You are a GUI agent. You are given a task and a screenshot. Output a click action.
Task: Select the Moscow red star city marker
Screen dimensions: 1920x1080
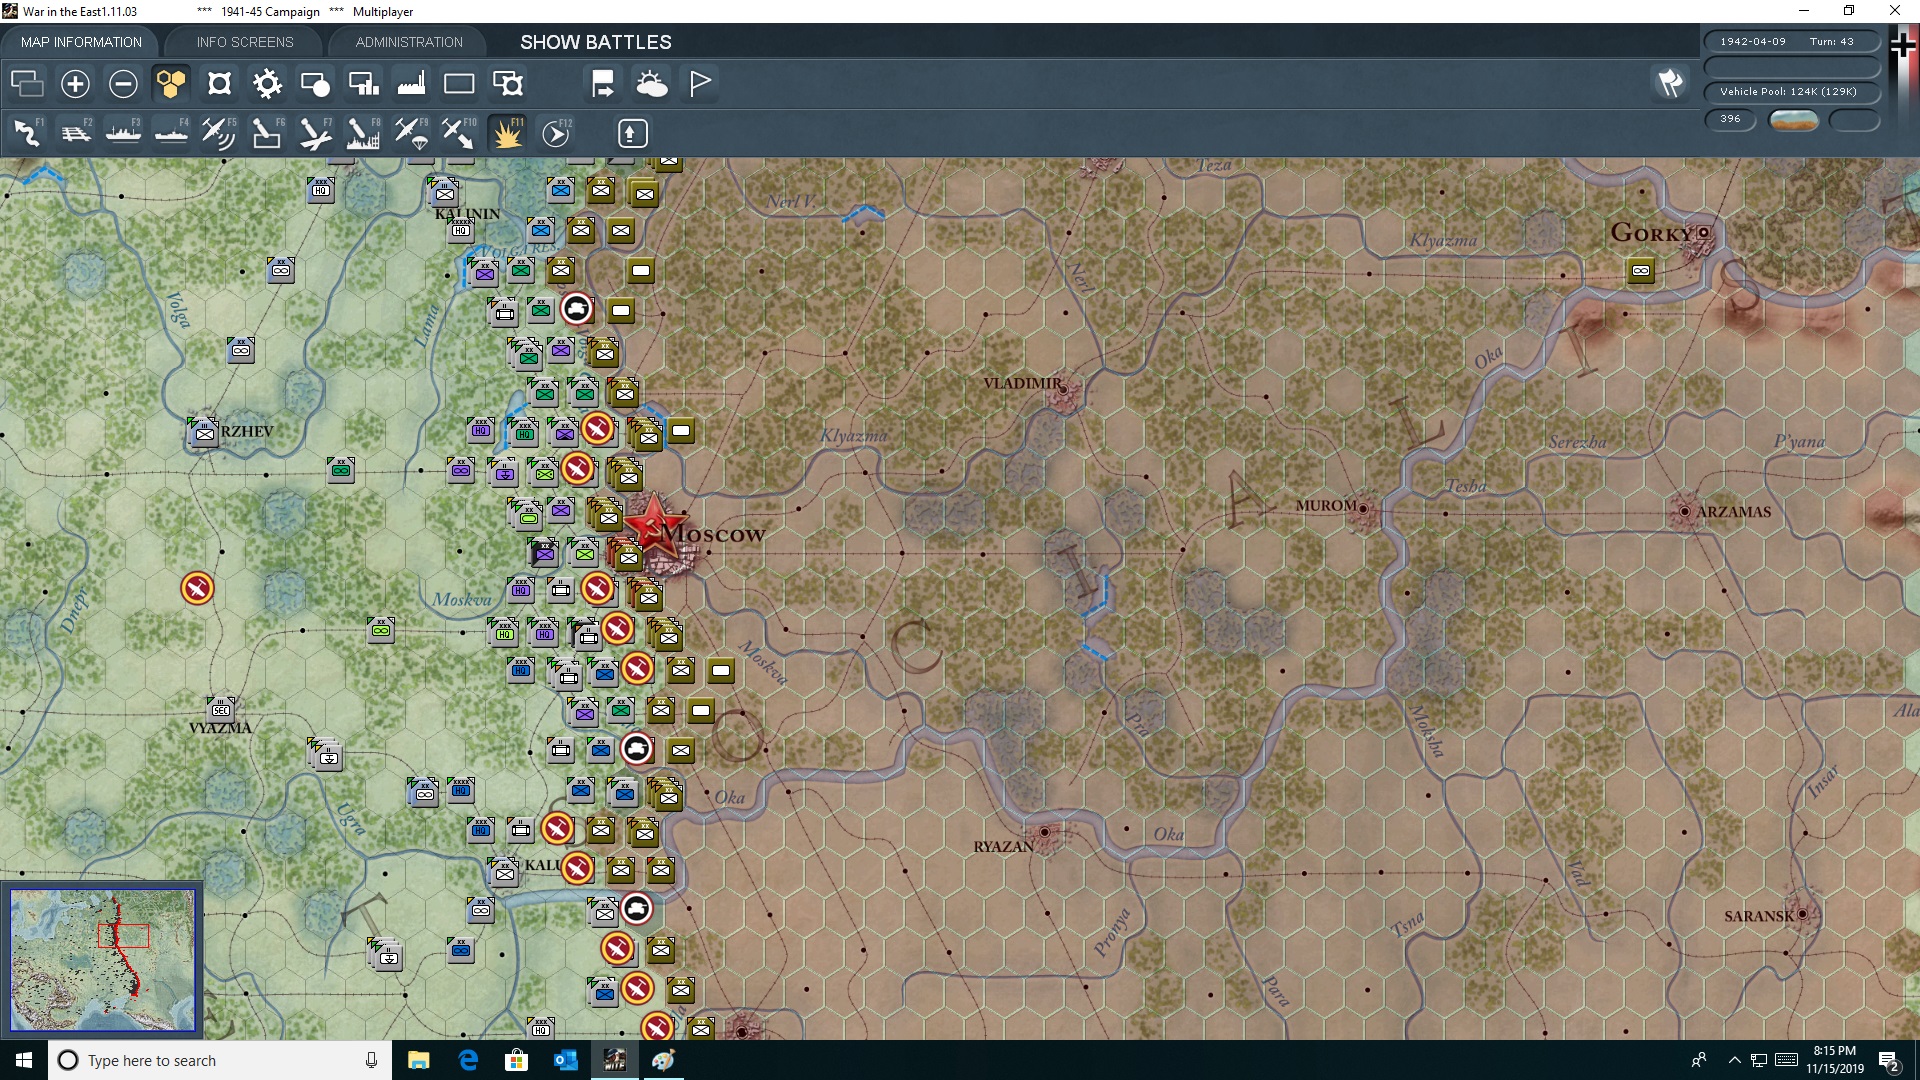click(x=654, y=524)
